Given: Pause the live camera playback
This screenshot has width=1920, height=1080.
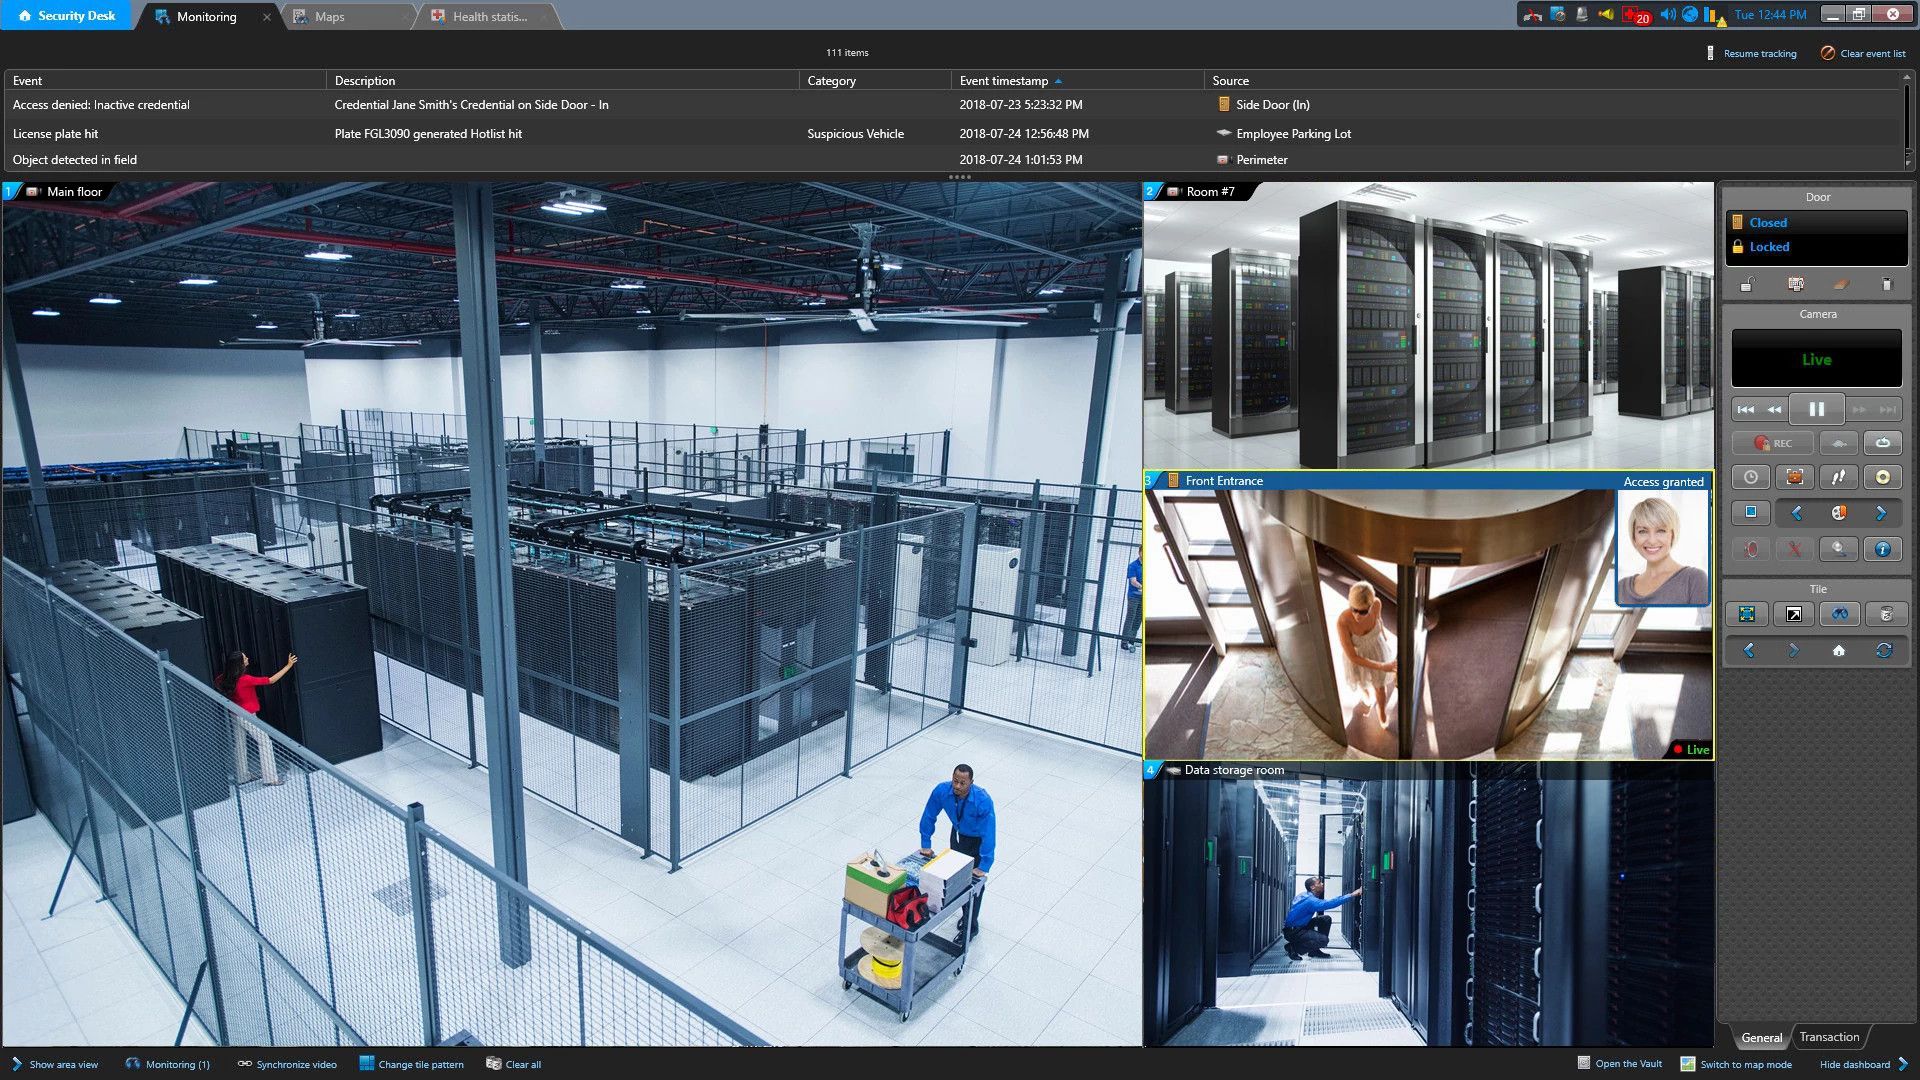Looking at the screenshot, I should pos(1816,409).
